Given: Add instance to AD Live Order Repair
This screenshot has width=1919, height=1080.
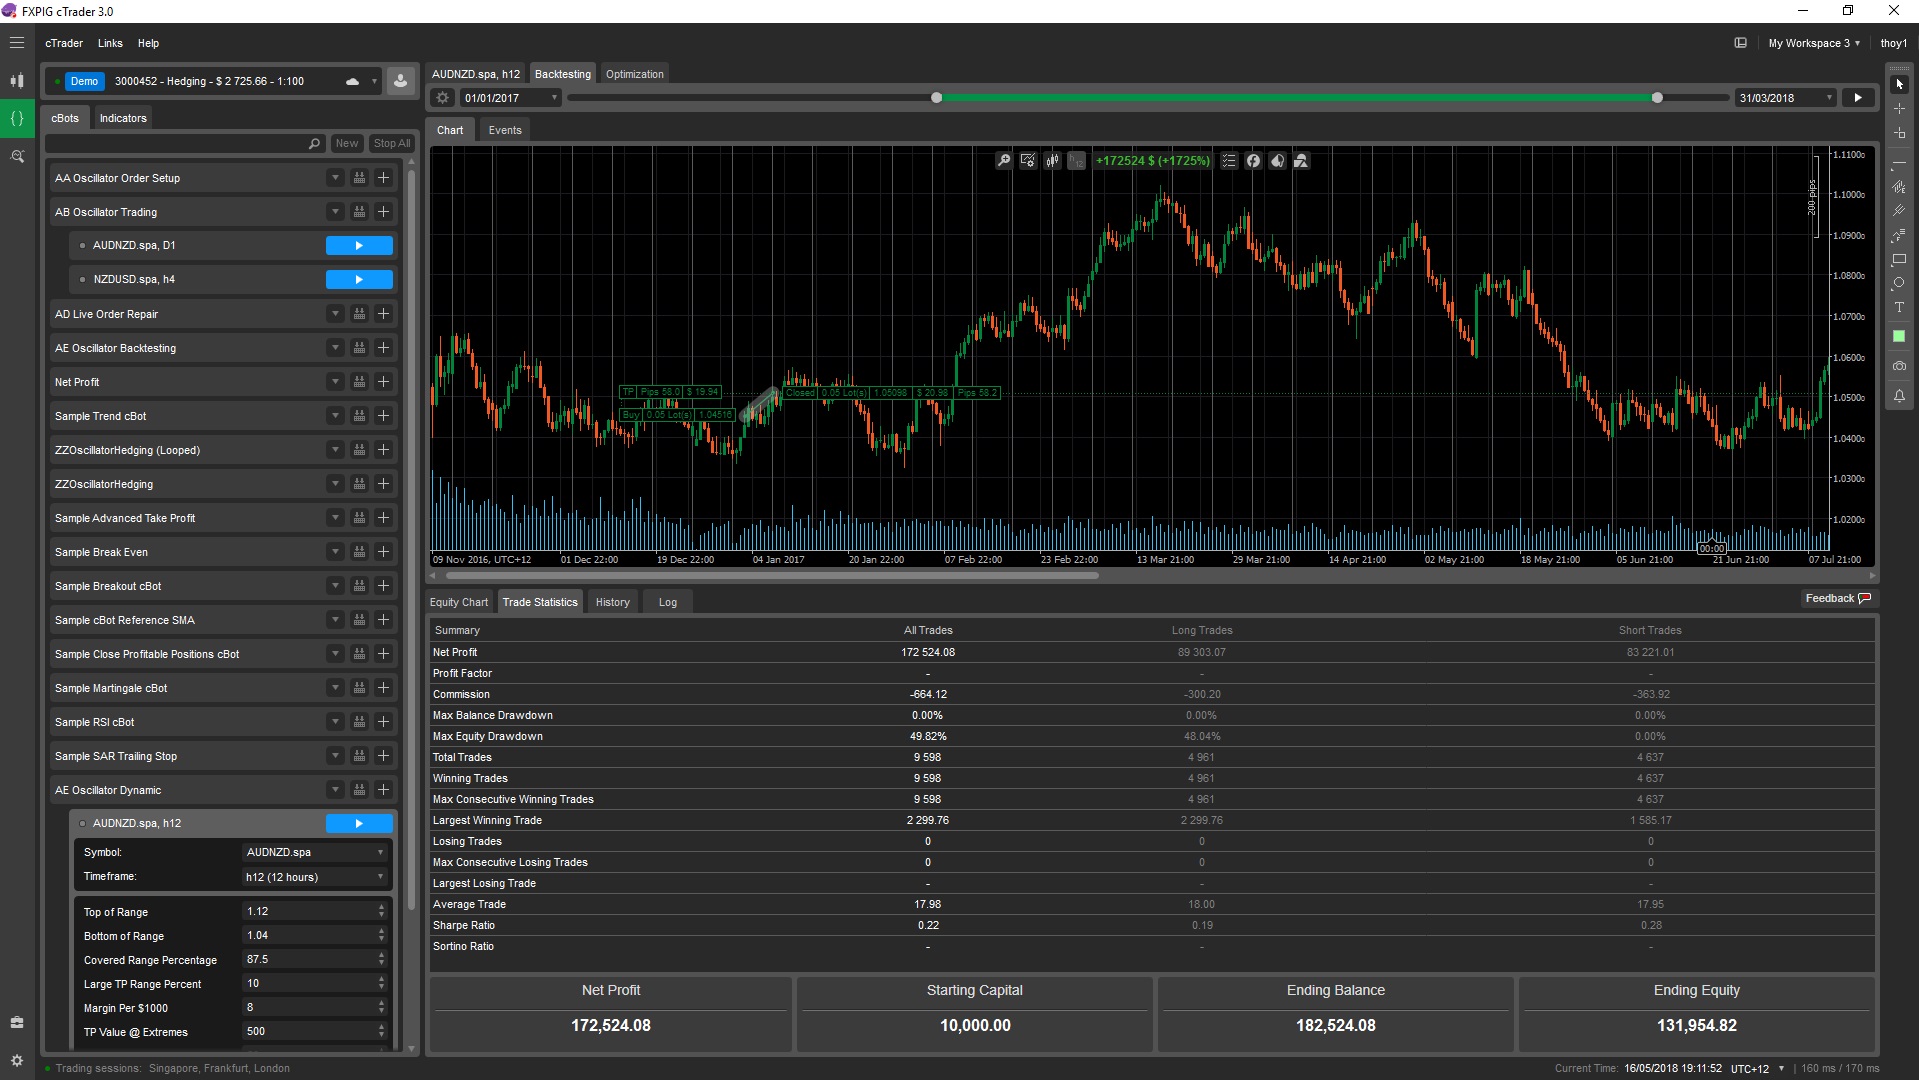Looking at the screenshot, I should point(383,314).
